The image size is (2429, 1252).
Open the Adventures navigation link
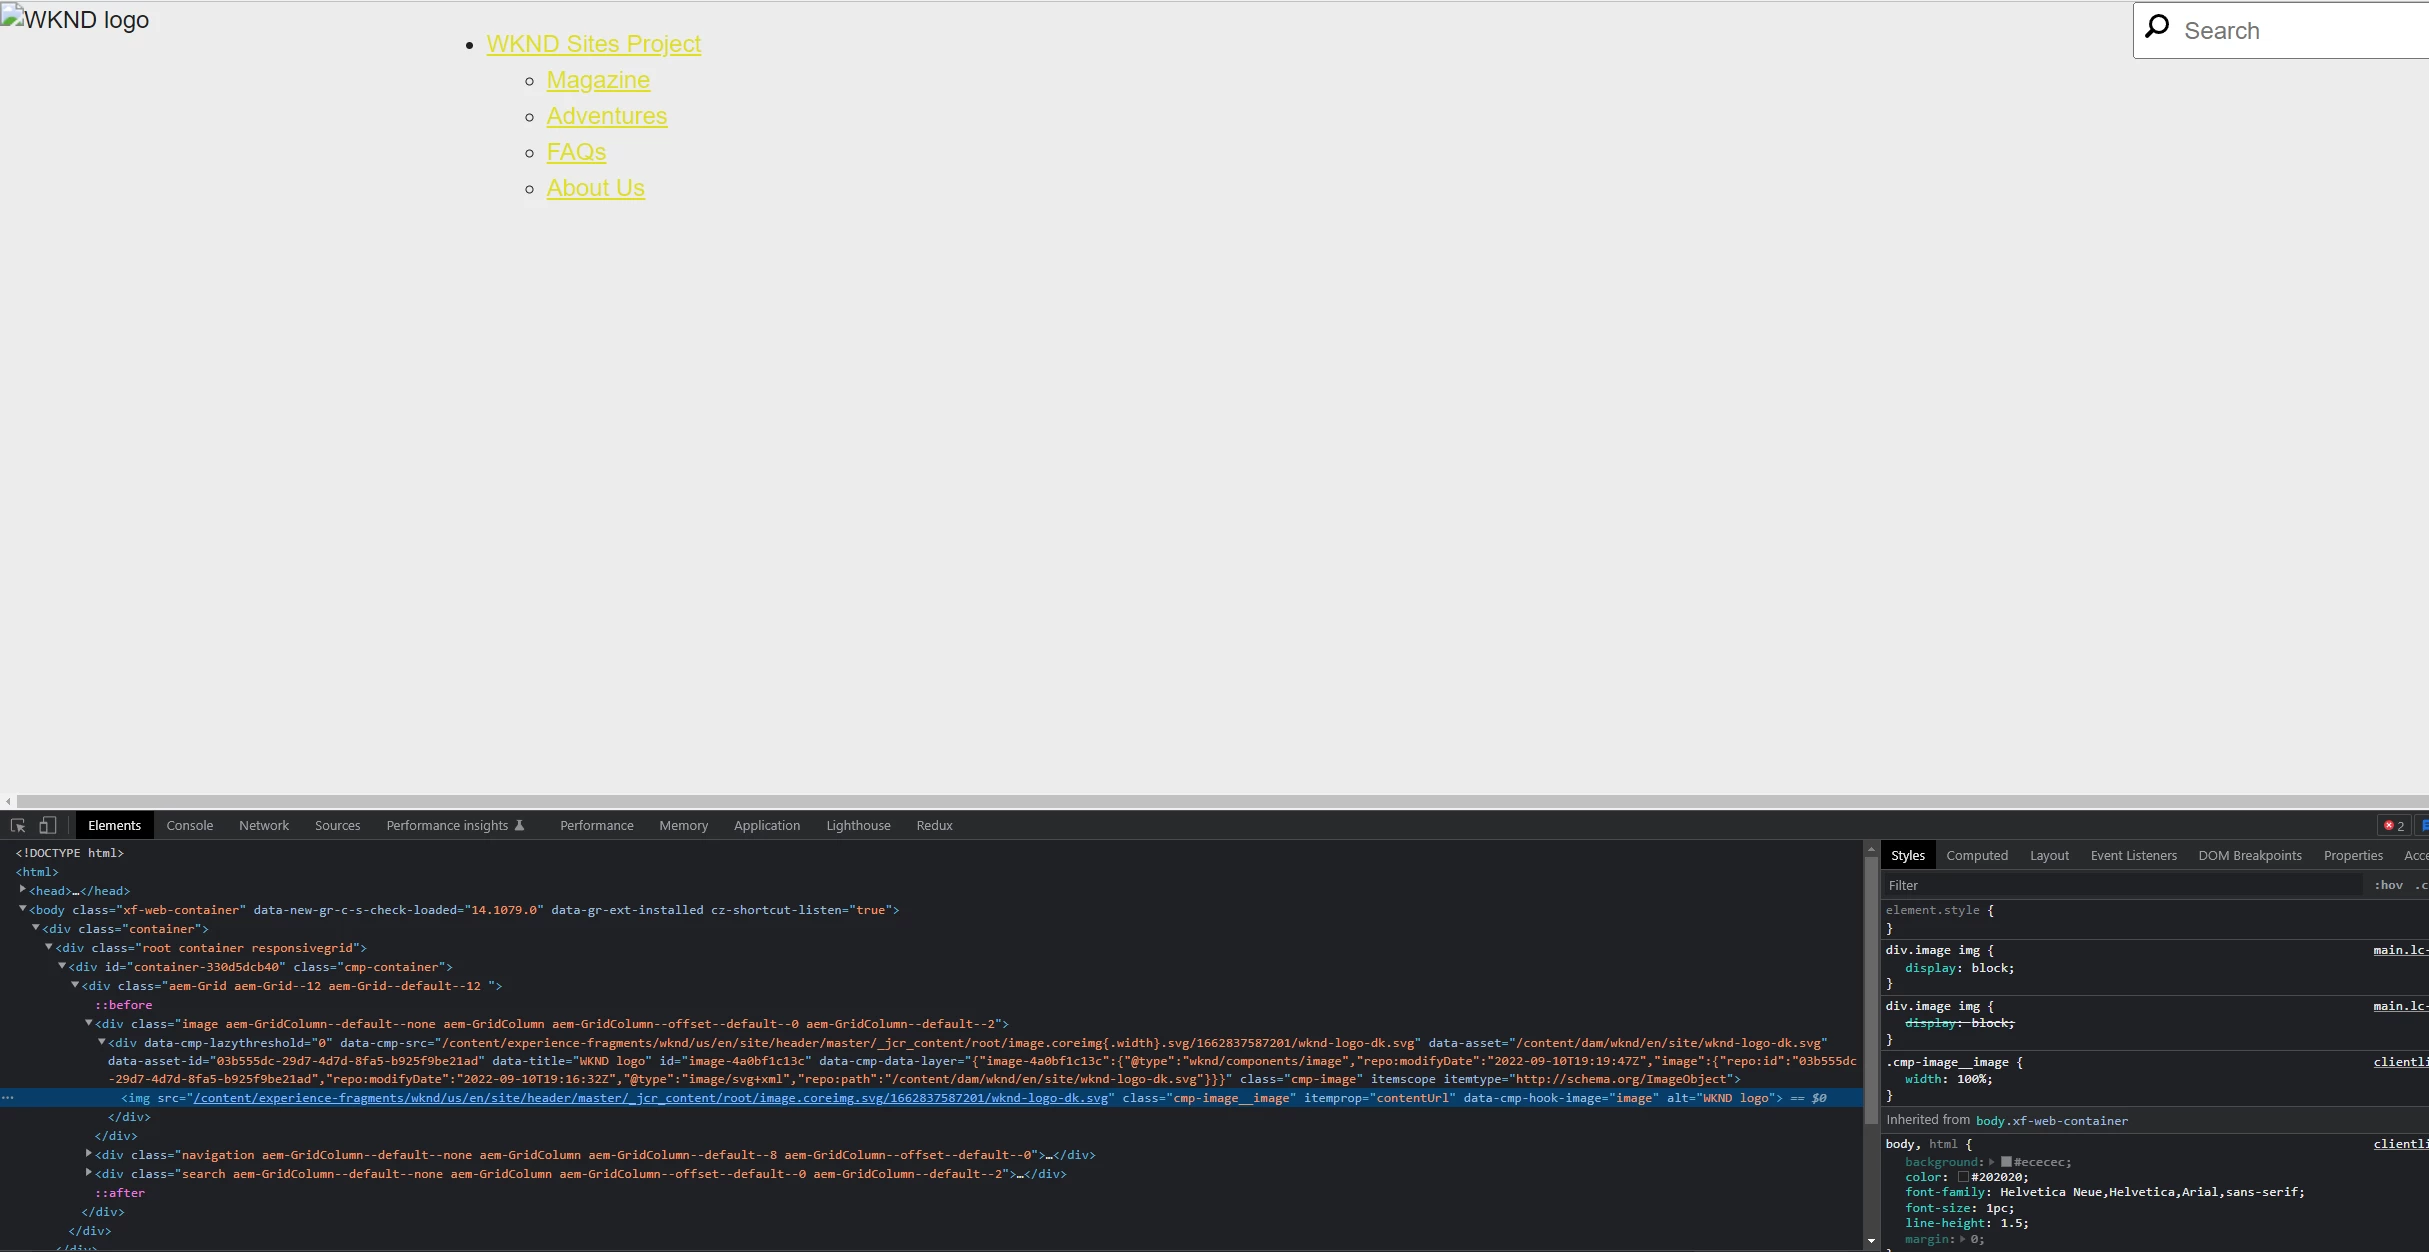[x=606, y=116]
